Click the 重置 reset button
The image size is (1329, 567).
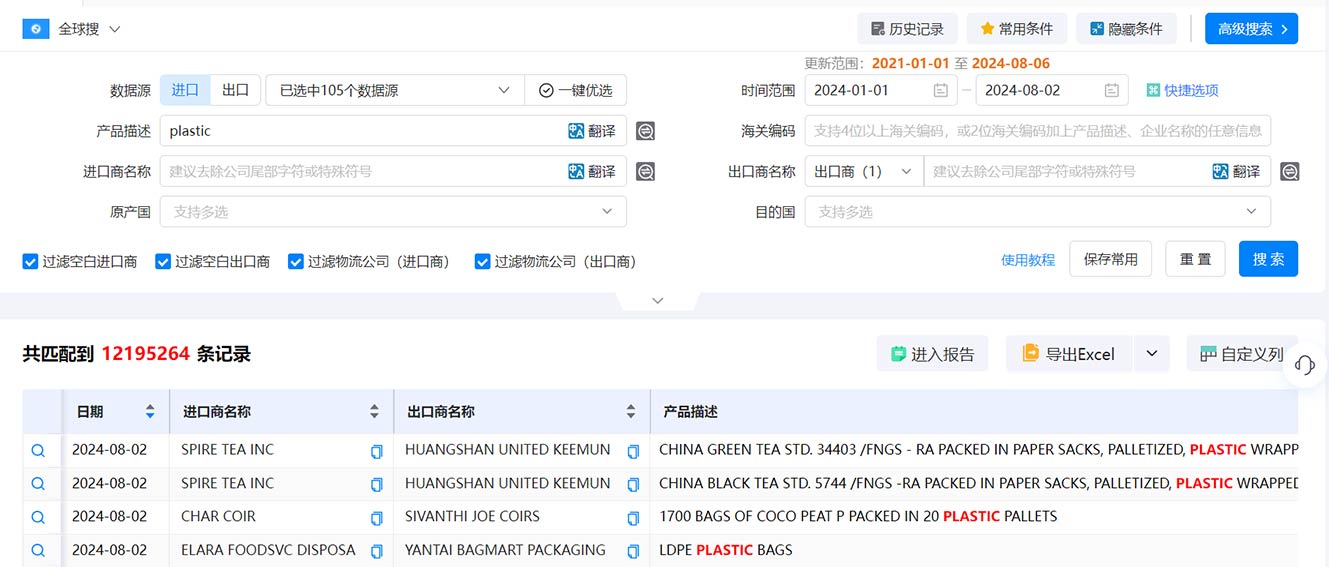tap(1196, 259)
